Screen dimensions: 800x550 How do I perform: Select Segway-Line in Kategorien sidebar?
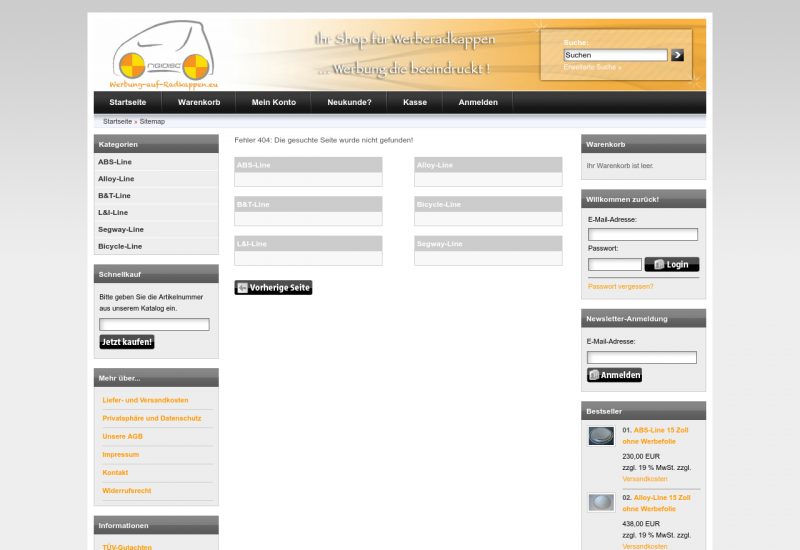coord(121,229)
